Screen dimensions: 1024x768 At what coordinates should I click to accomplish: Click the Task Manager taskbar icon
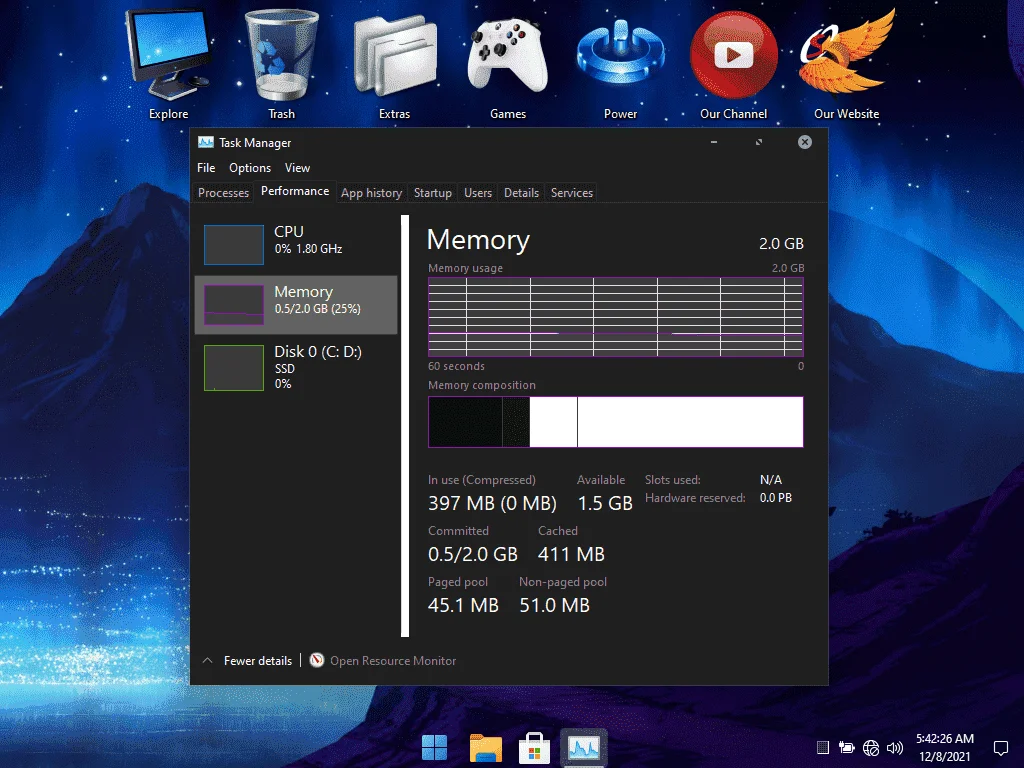coord(583,748)
